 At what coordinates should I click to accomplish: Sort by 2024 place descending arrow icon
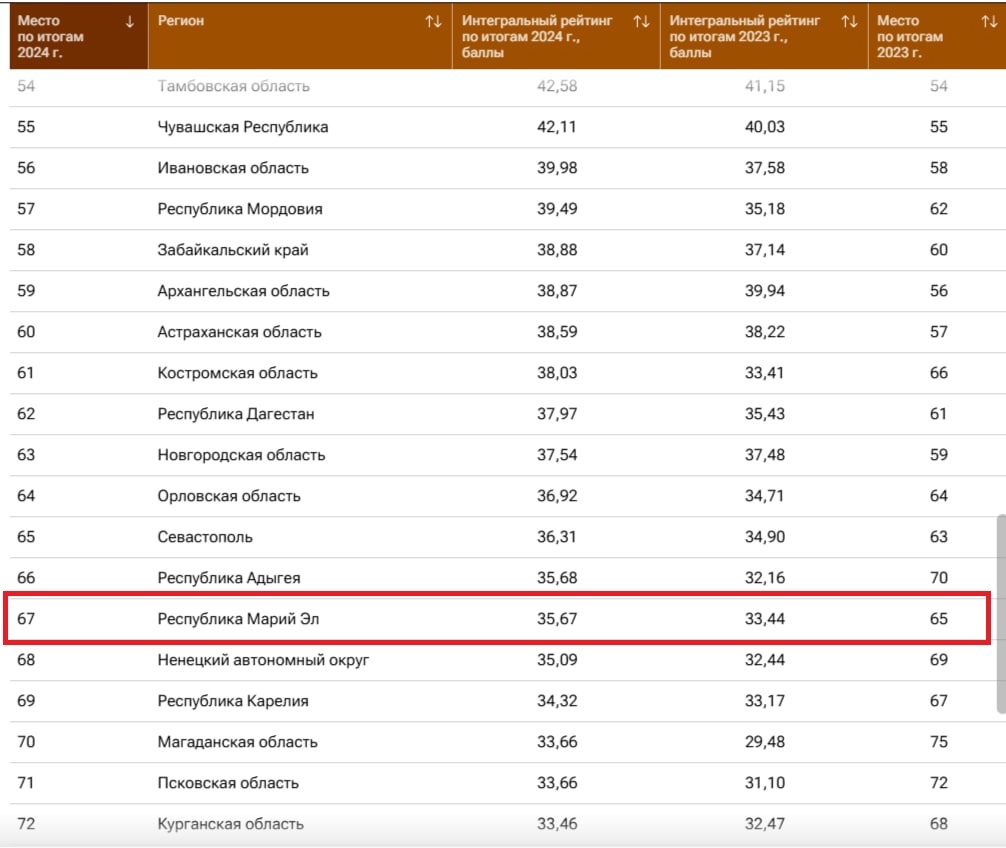click(x=130, y=22)
